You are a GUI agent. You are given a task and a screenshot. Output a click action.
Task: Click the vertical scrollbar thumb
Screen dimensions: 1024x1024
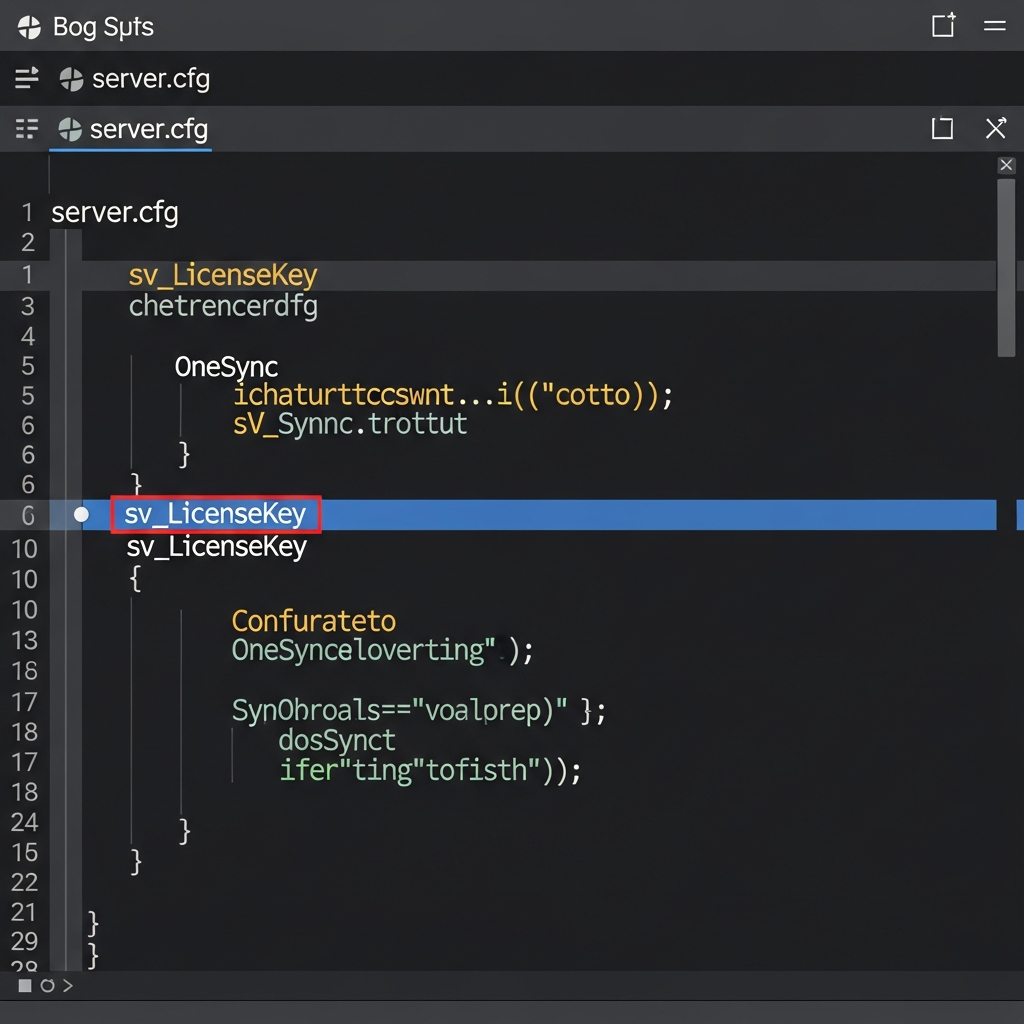[1006, 268]
